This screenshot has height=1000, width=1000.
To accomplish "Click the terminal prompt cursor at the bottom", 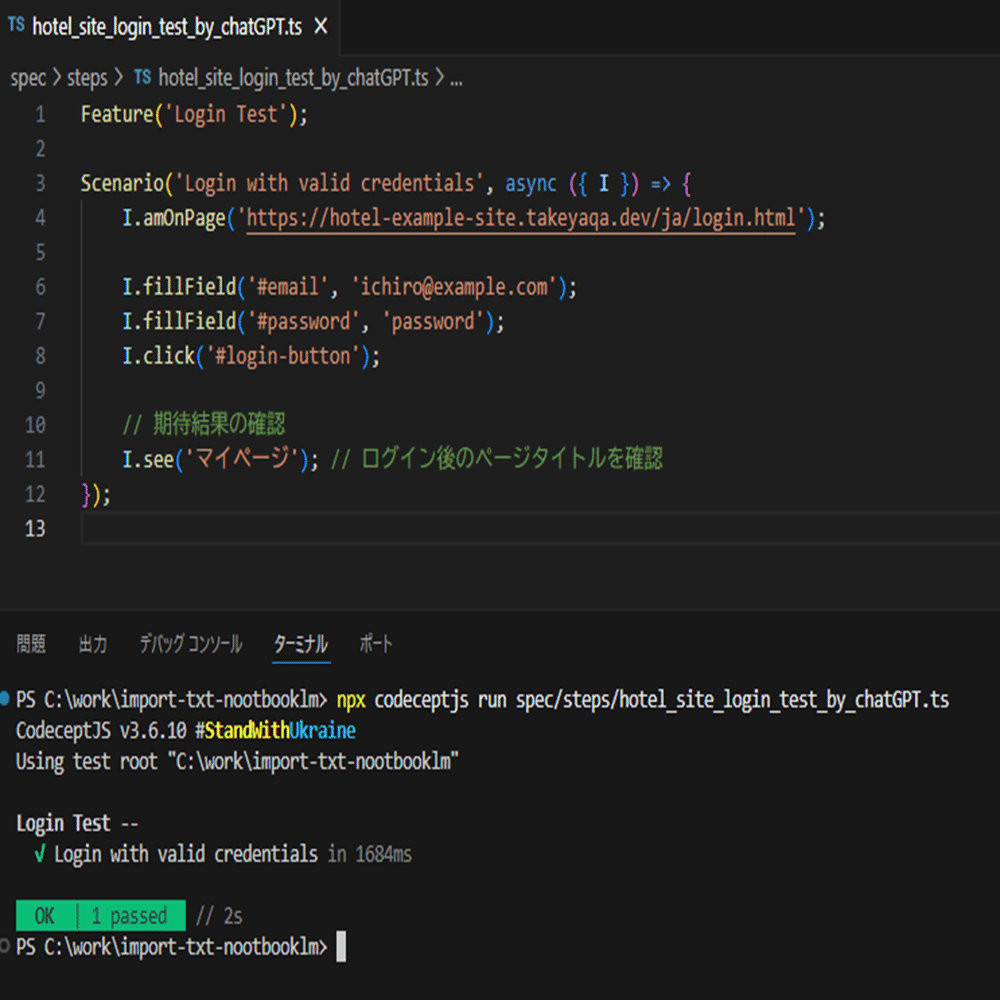I will click(x=341, y=946).
